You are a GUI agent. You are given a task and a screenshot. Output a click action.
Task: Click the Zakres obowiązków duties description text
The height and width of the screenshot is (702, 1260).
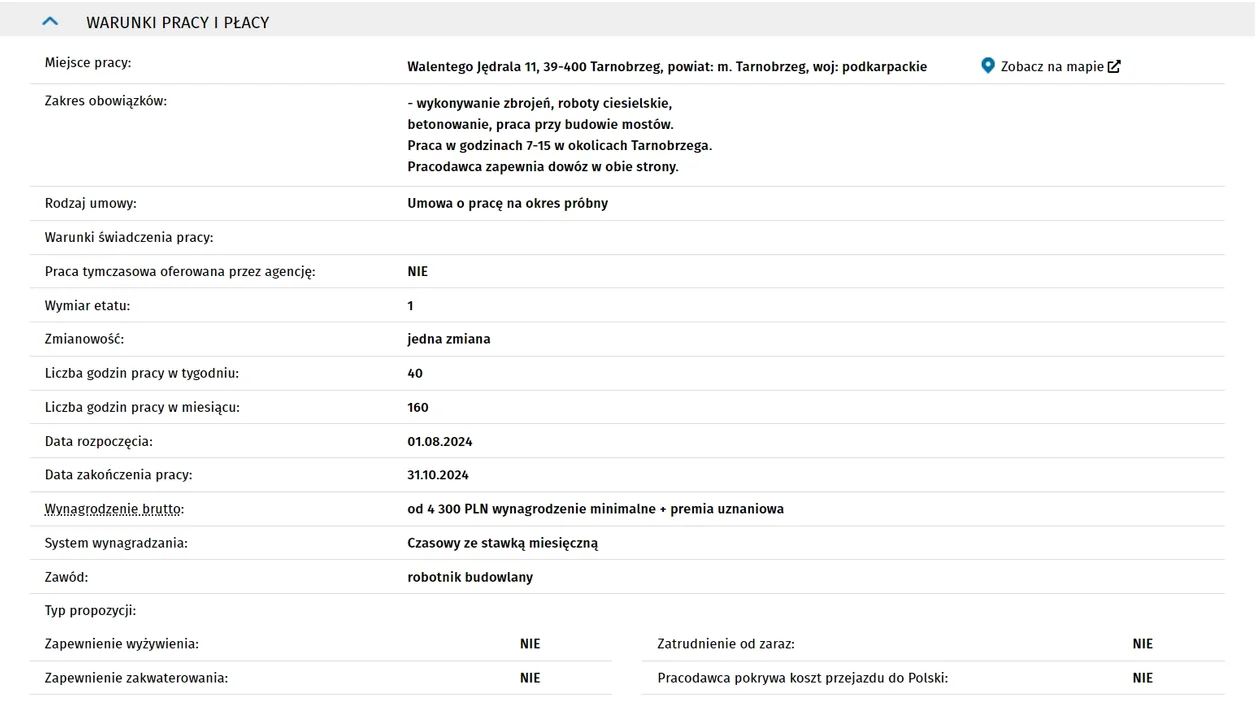(x=560, y=135)
